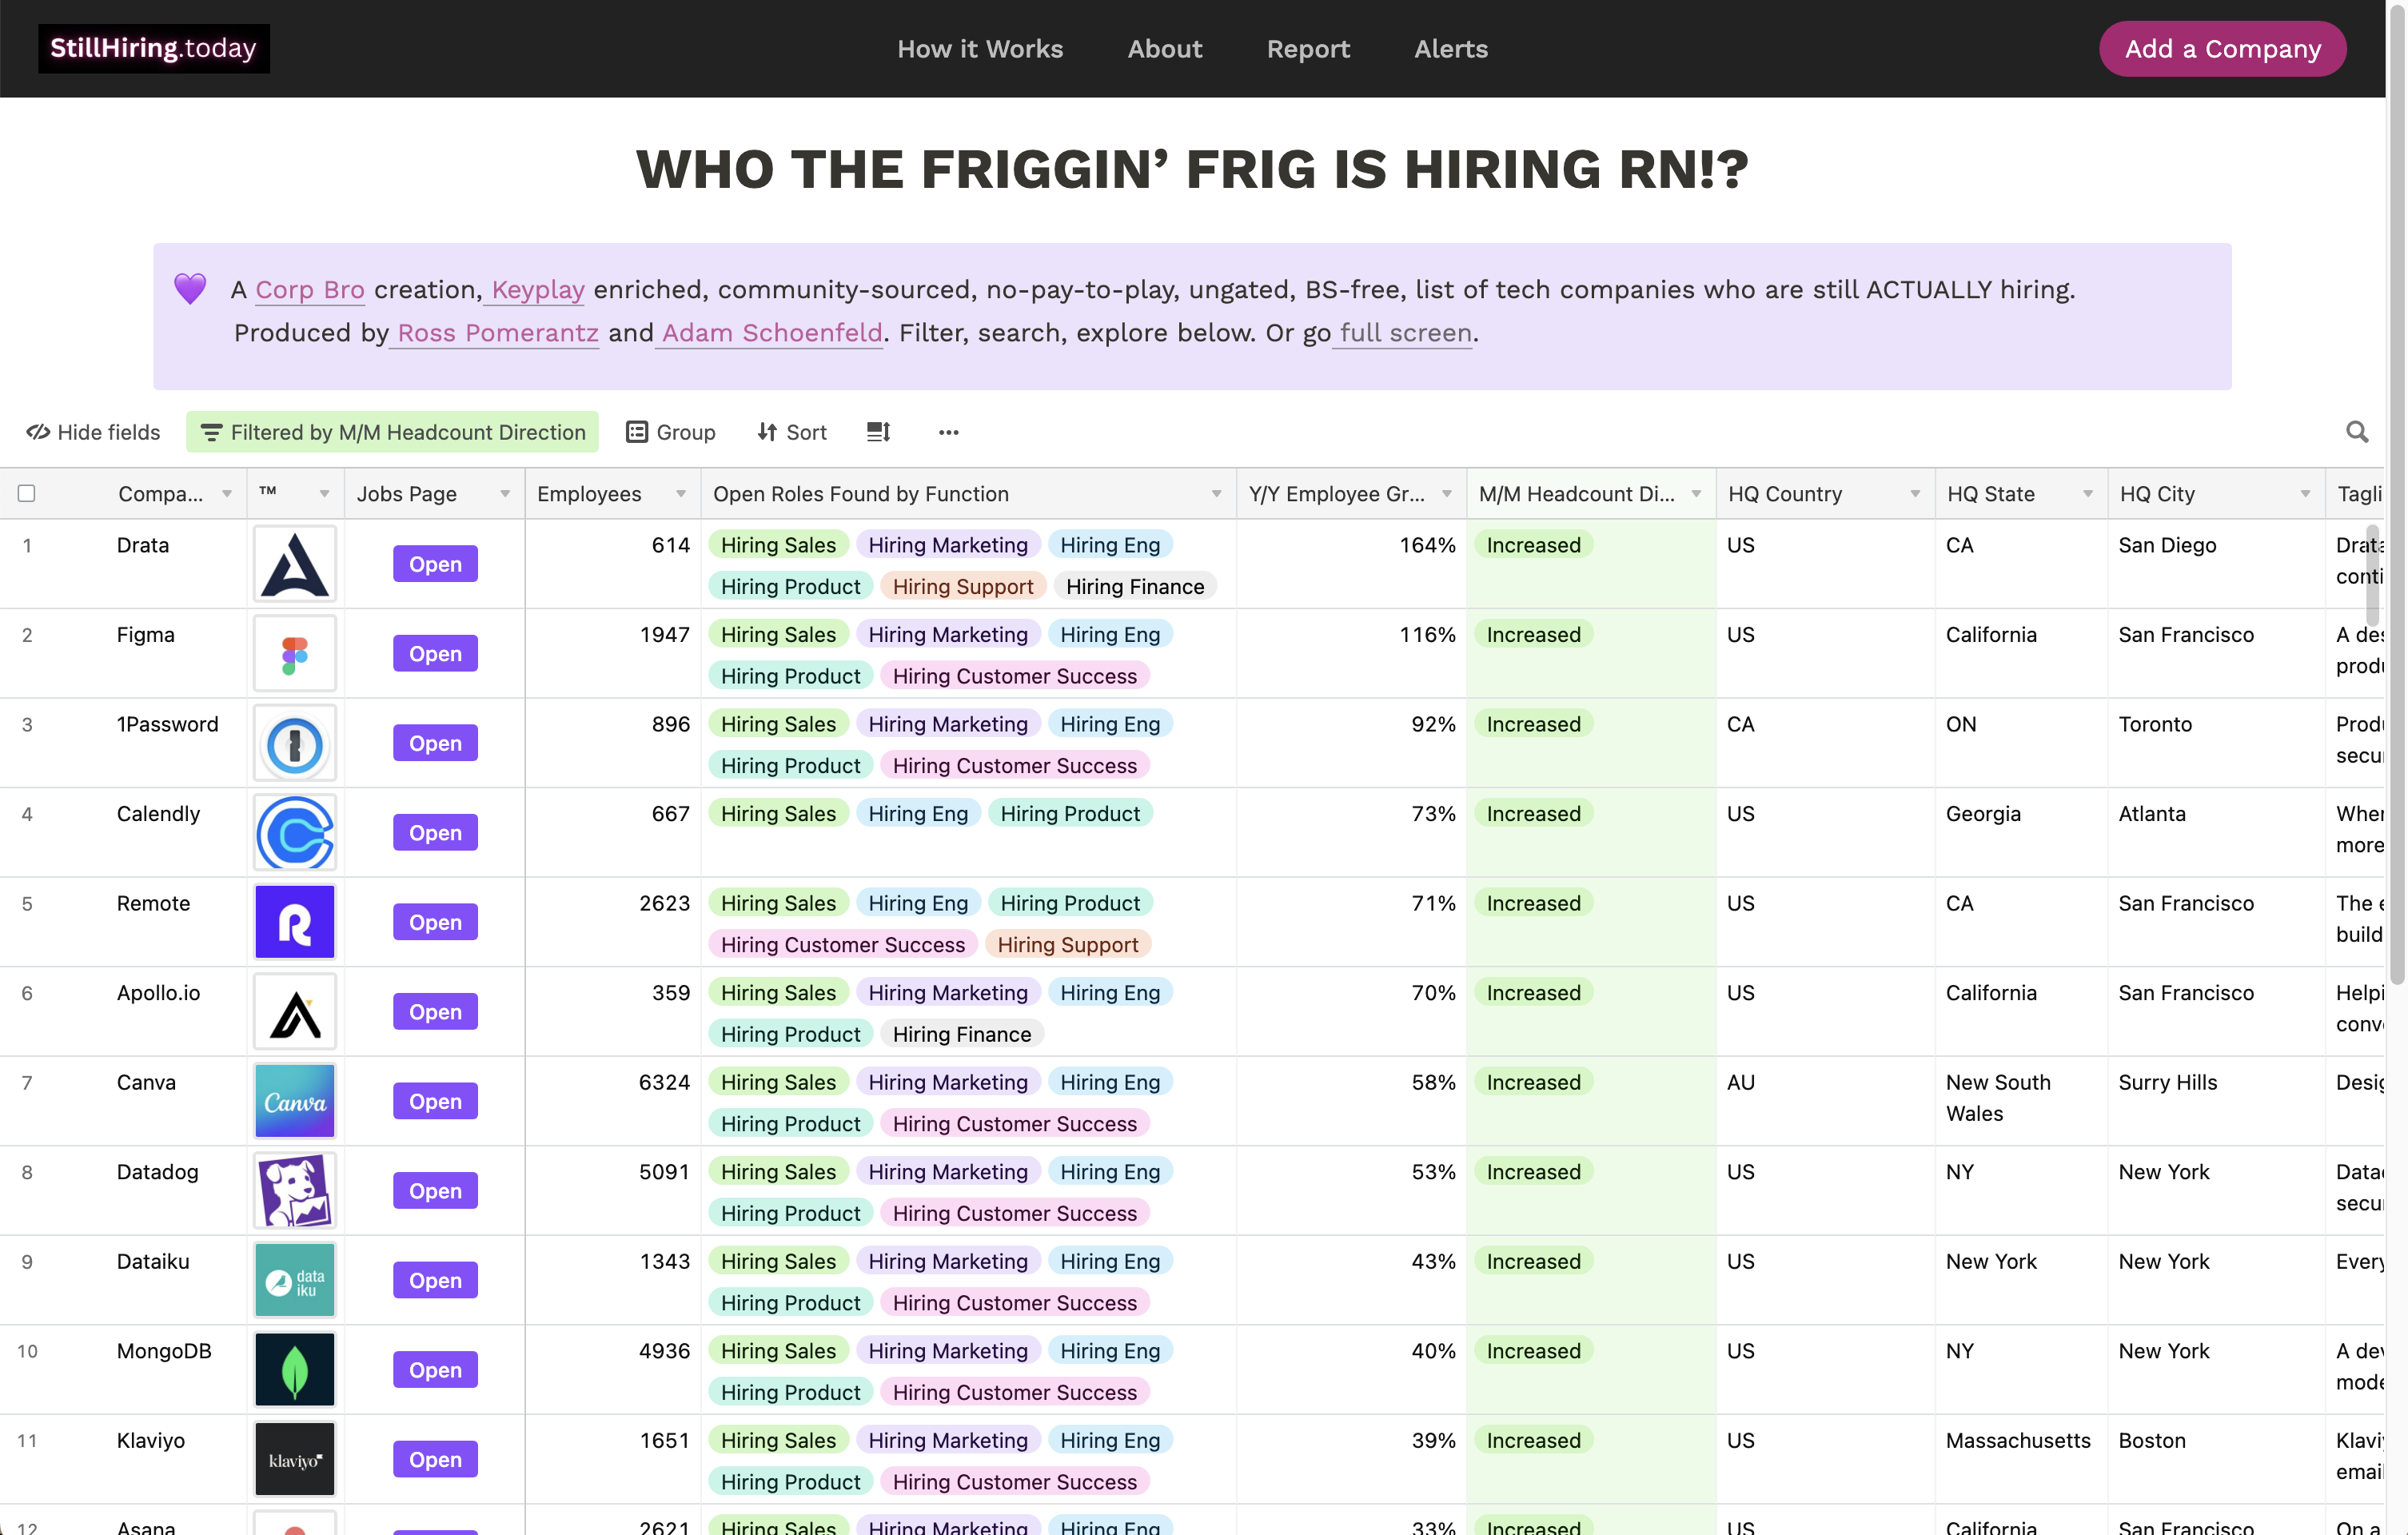Click the Datadog logo icon

pyautogui.click(x=295, y=1191)
